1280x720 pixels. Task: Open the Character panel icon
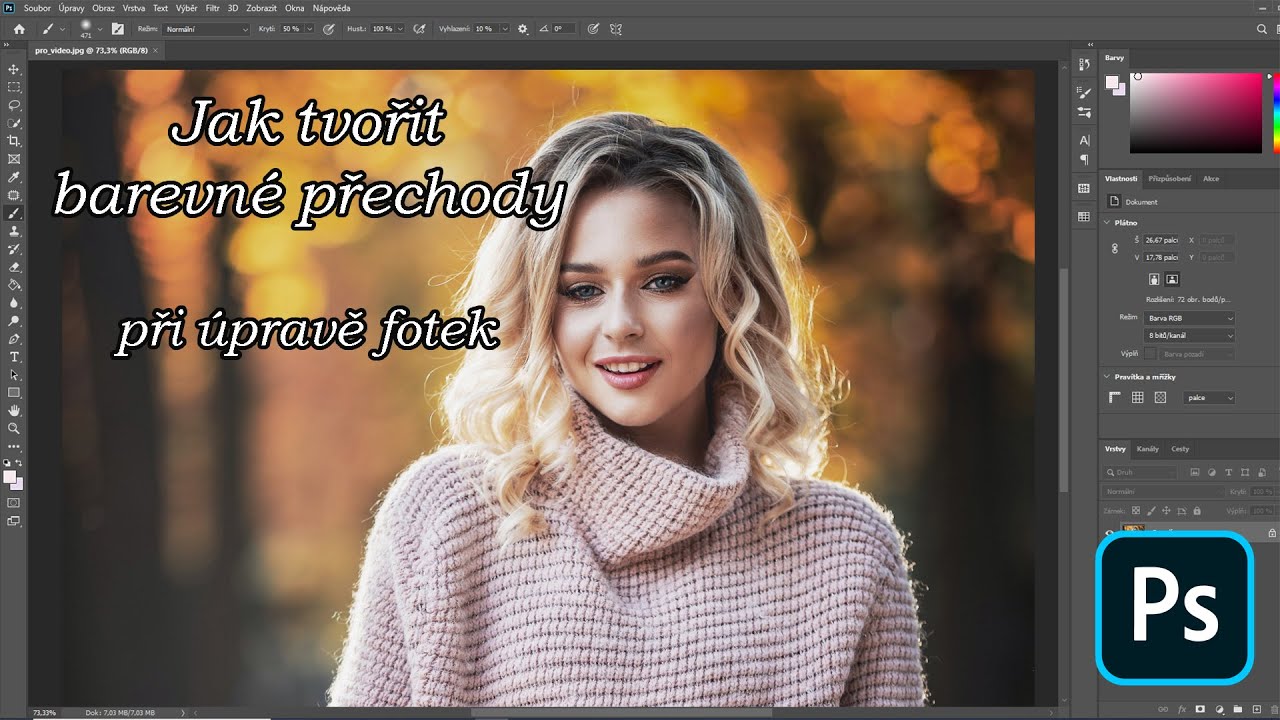[x=1084, y=141]
